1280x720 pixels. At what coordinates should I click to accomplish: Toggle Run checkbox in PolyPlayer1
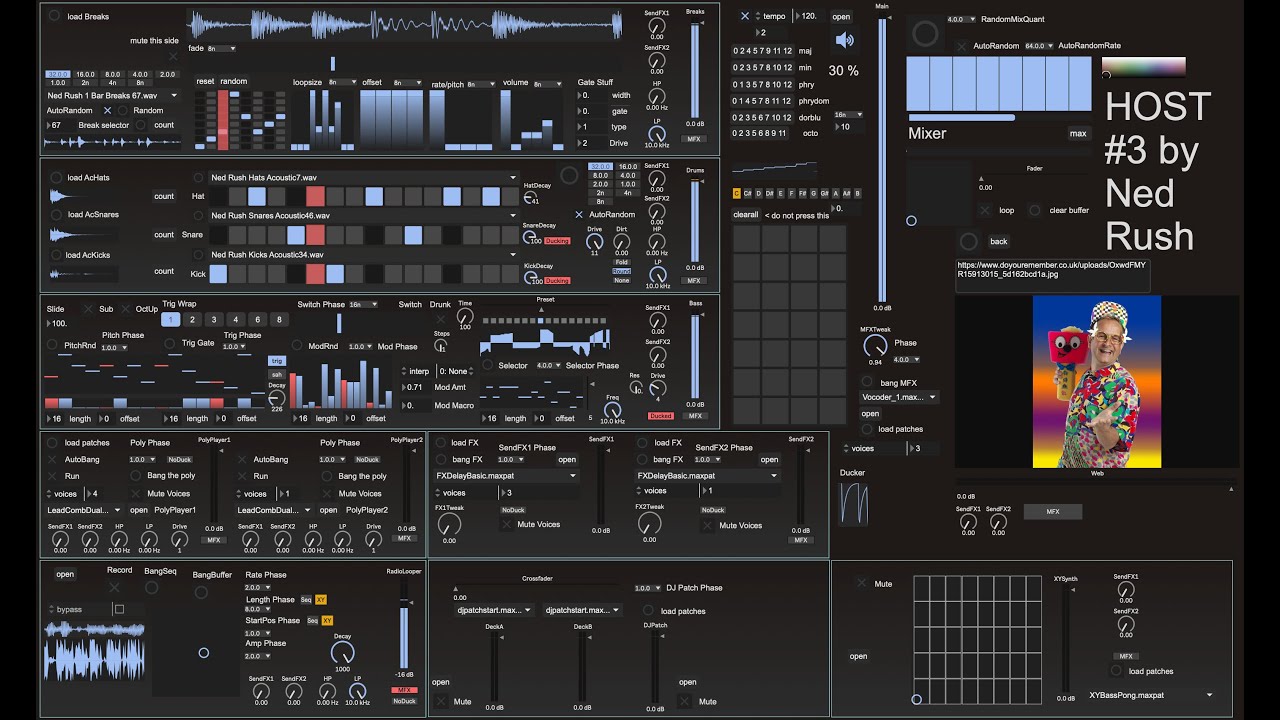pyautogui.click(x=53, y=476)
